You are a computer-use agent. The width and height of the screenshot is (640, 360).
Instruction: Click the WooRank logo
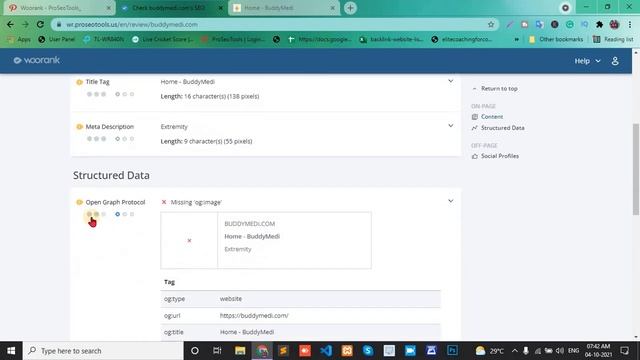(37, 60)
